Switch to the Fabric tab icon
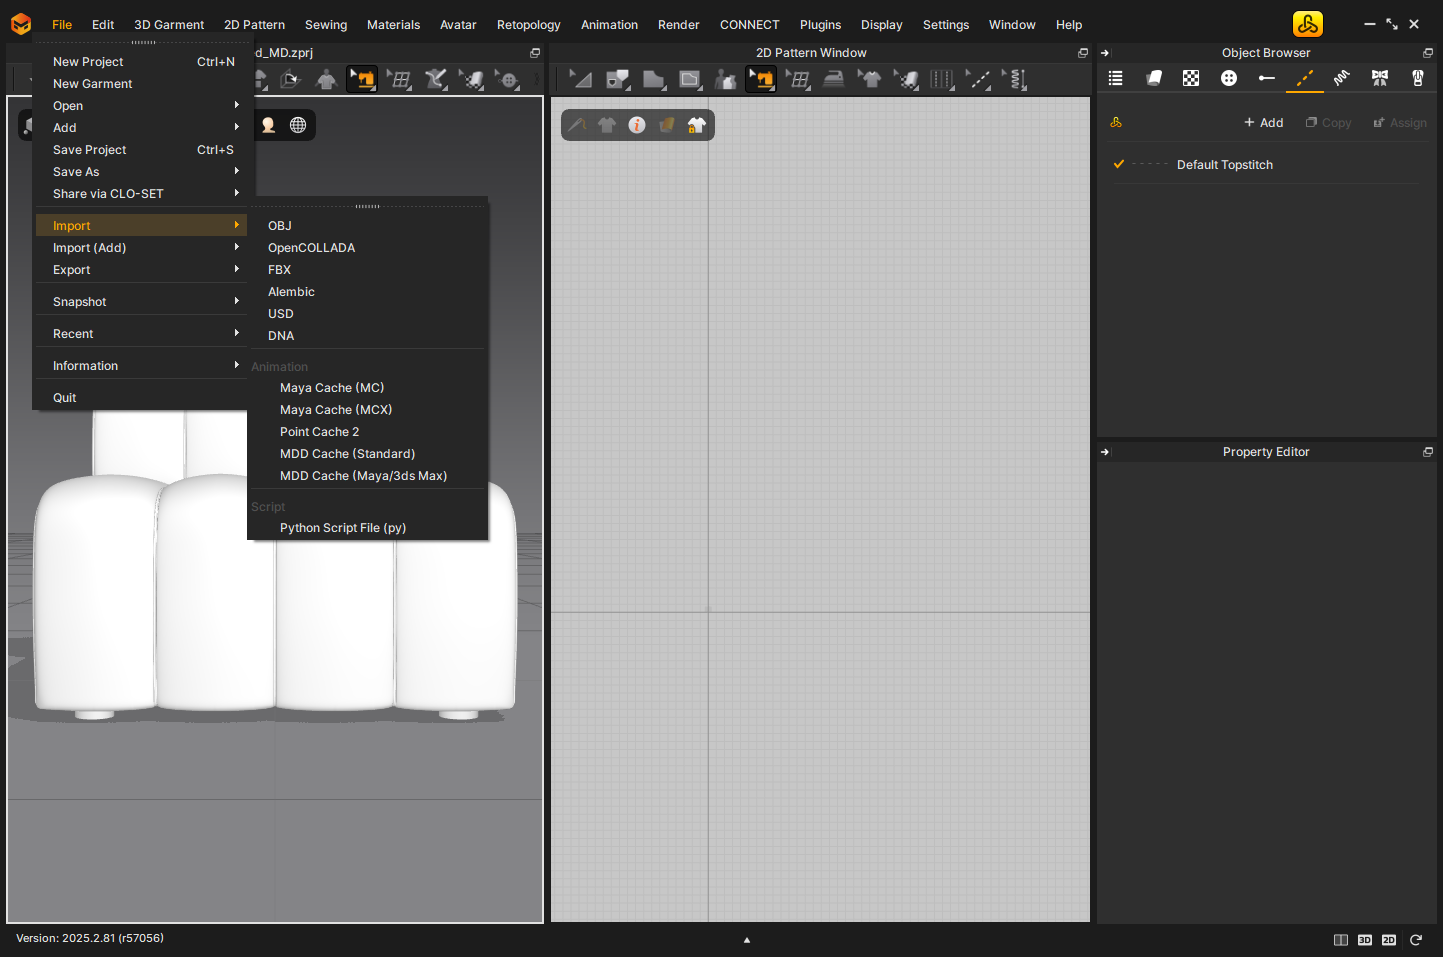1443x957 pixels. click(x=1154, y=78)
